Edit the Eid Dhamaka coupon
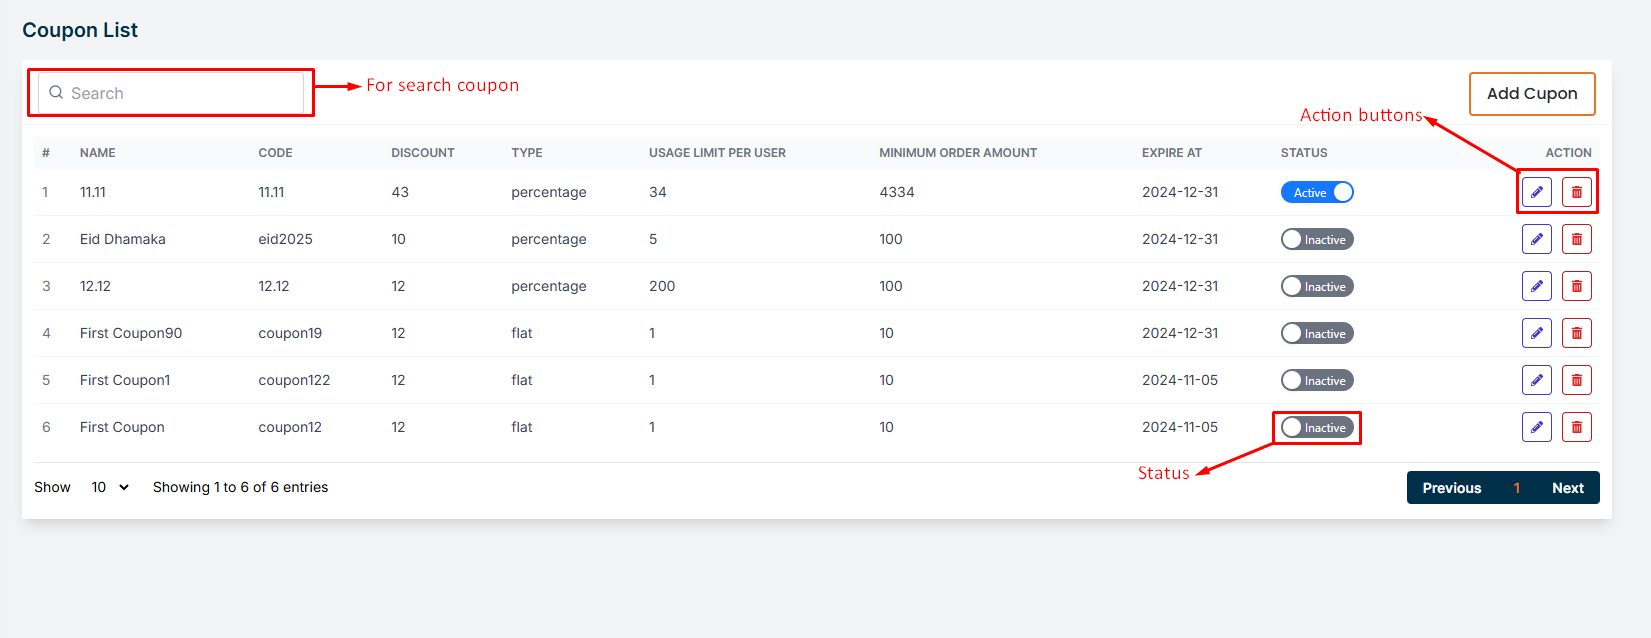The image size is (1651, 638). pos(1536,239)
